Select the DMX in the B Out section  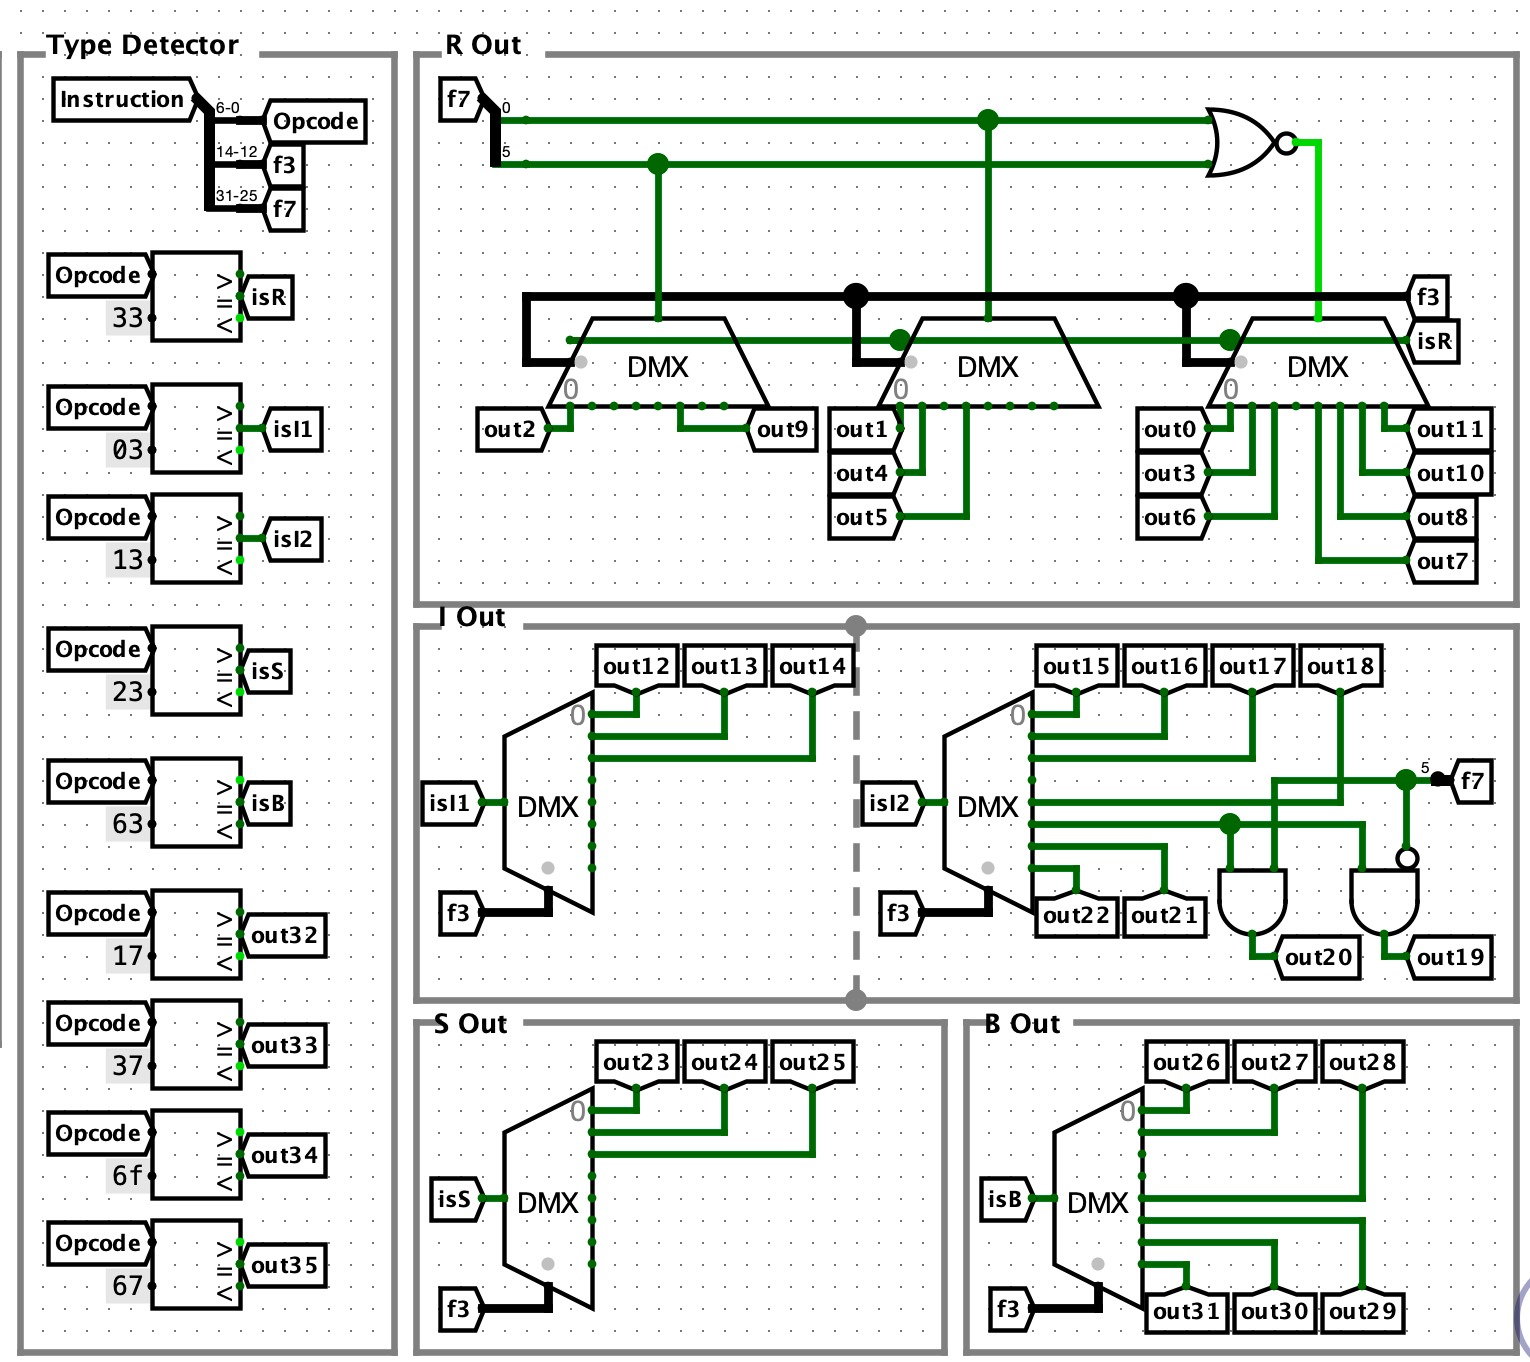click(x=1098, y=1199)
